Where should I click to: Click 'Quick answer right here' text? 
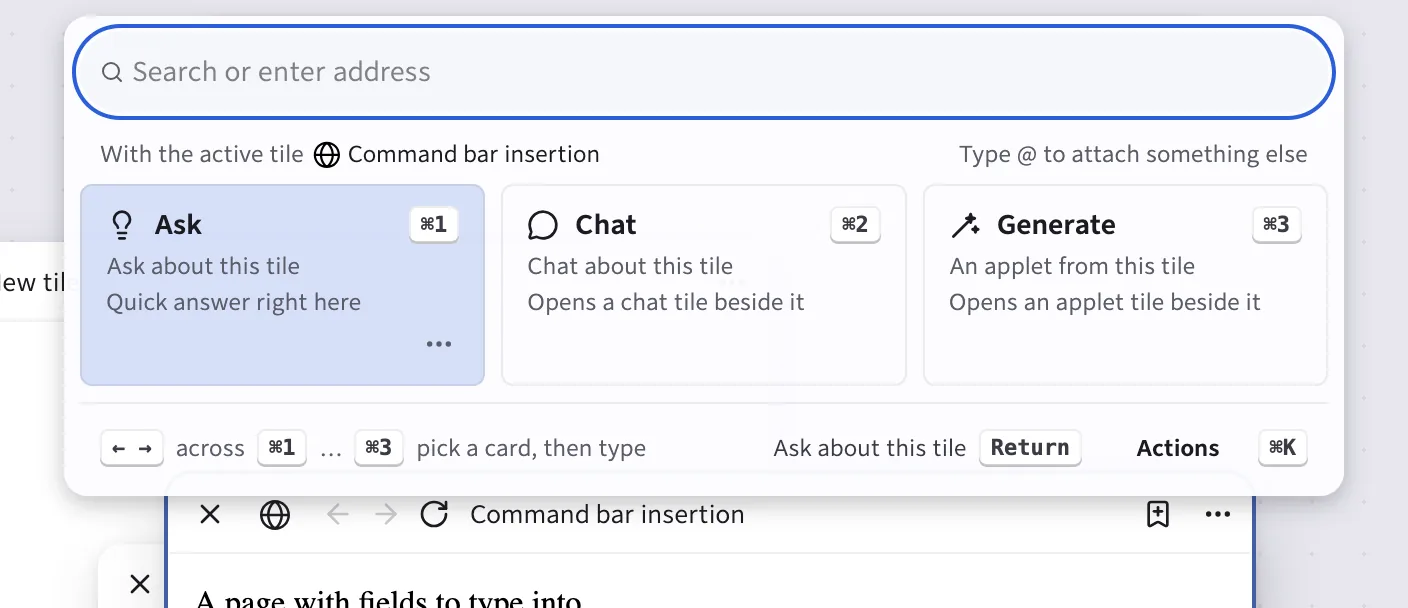234,302
